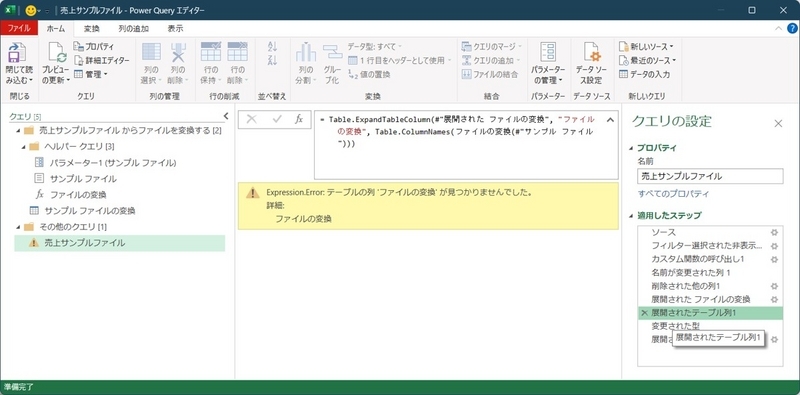Viewport: 800px width, 395px height.
Task: Cancel the formula edit with the X button
Action: point(251,119)
